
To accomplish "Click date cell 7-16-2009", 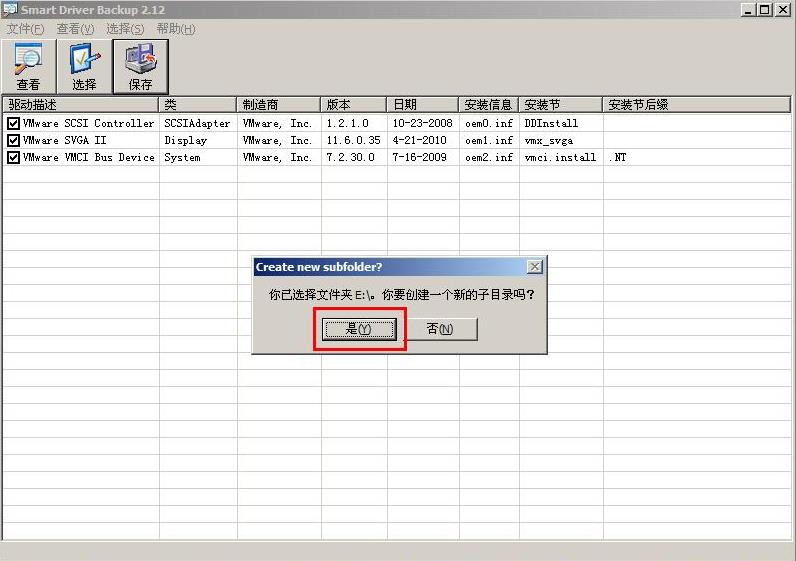I will click(x=419, y=157).
